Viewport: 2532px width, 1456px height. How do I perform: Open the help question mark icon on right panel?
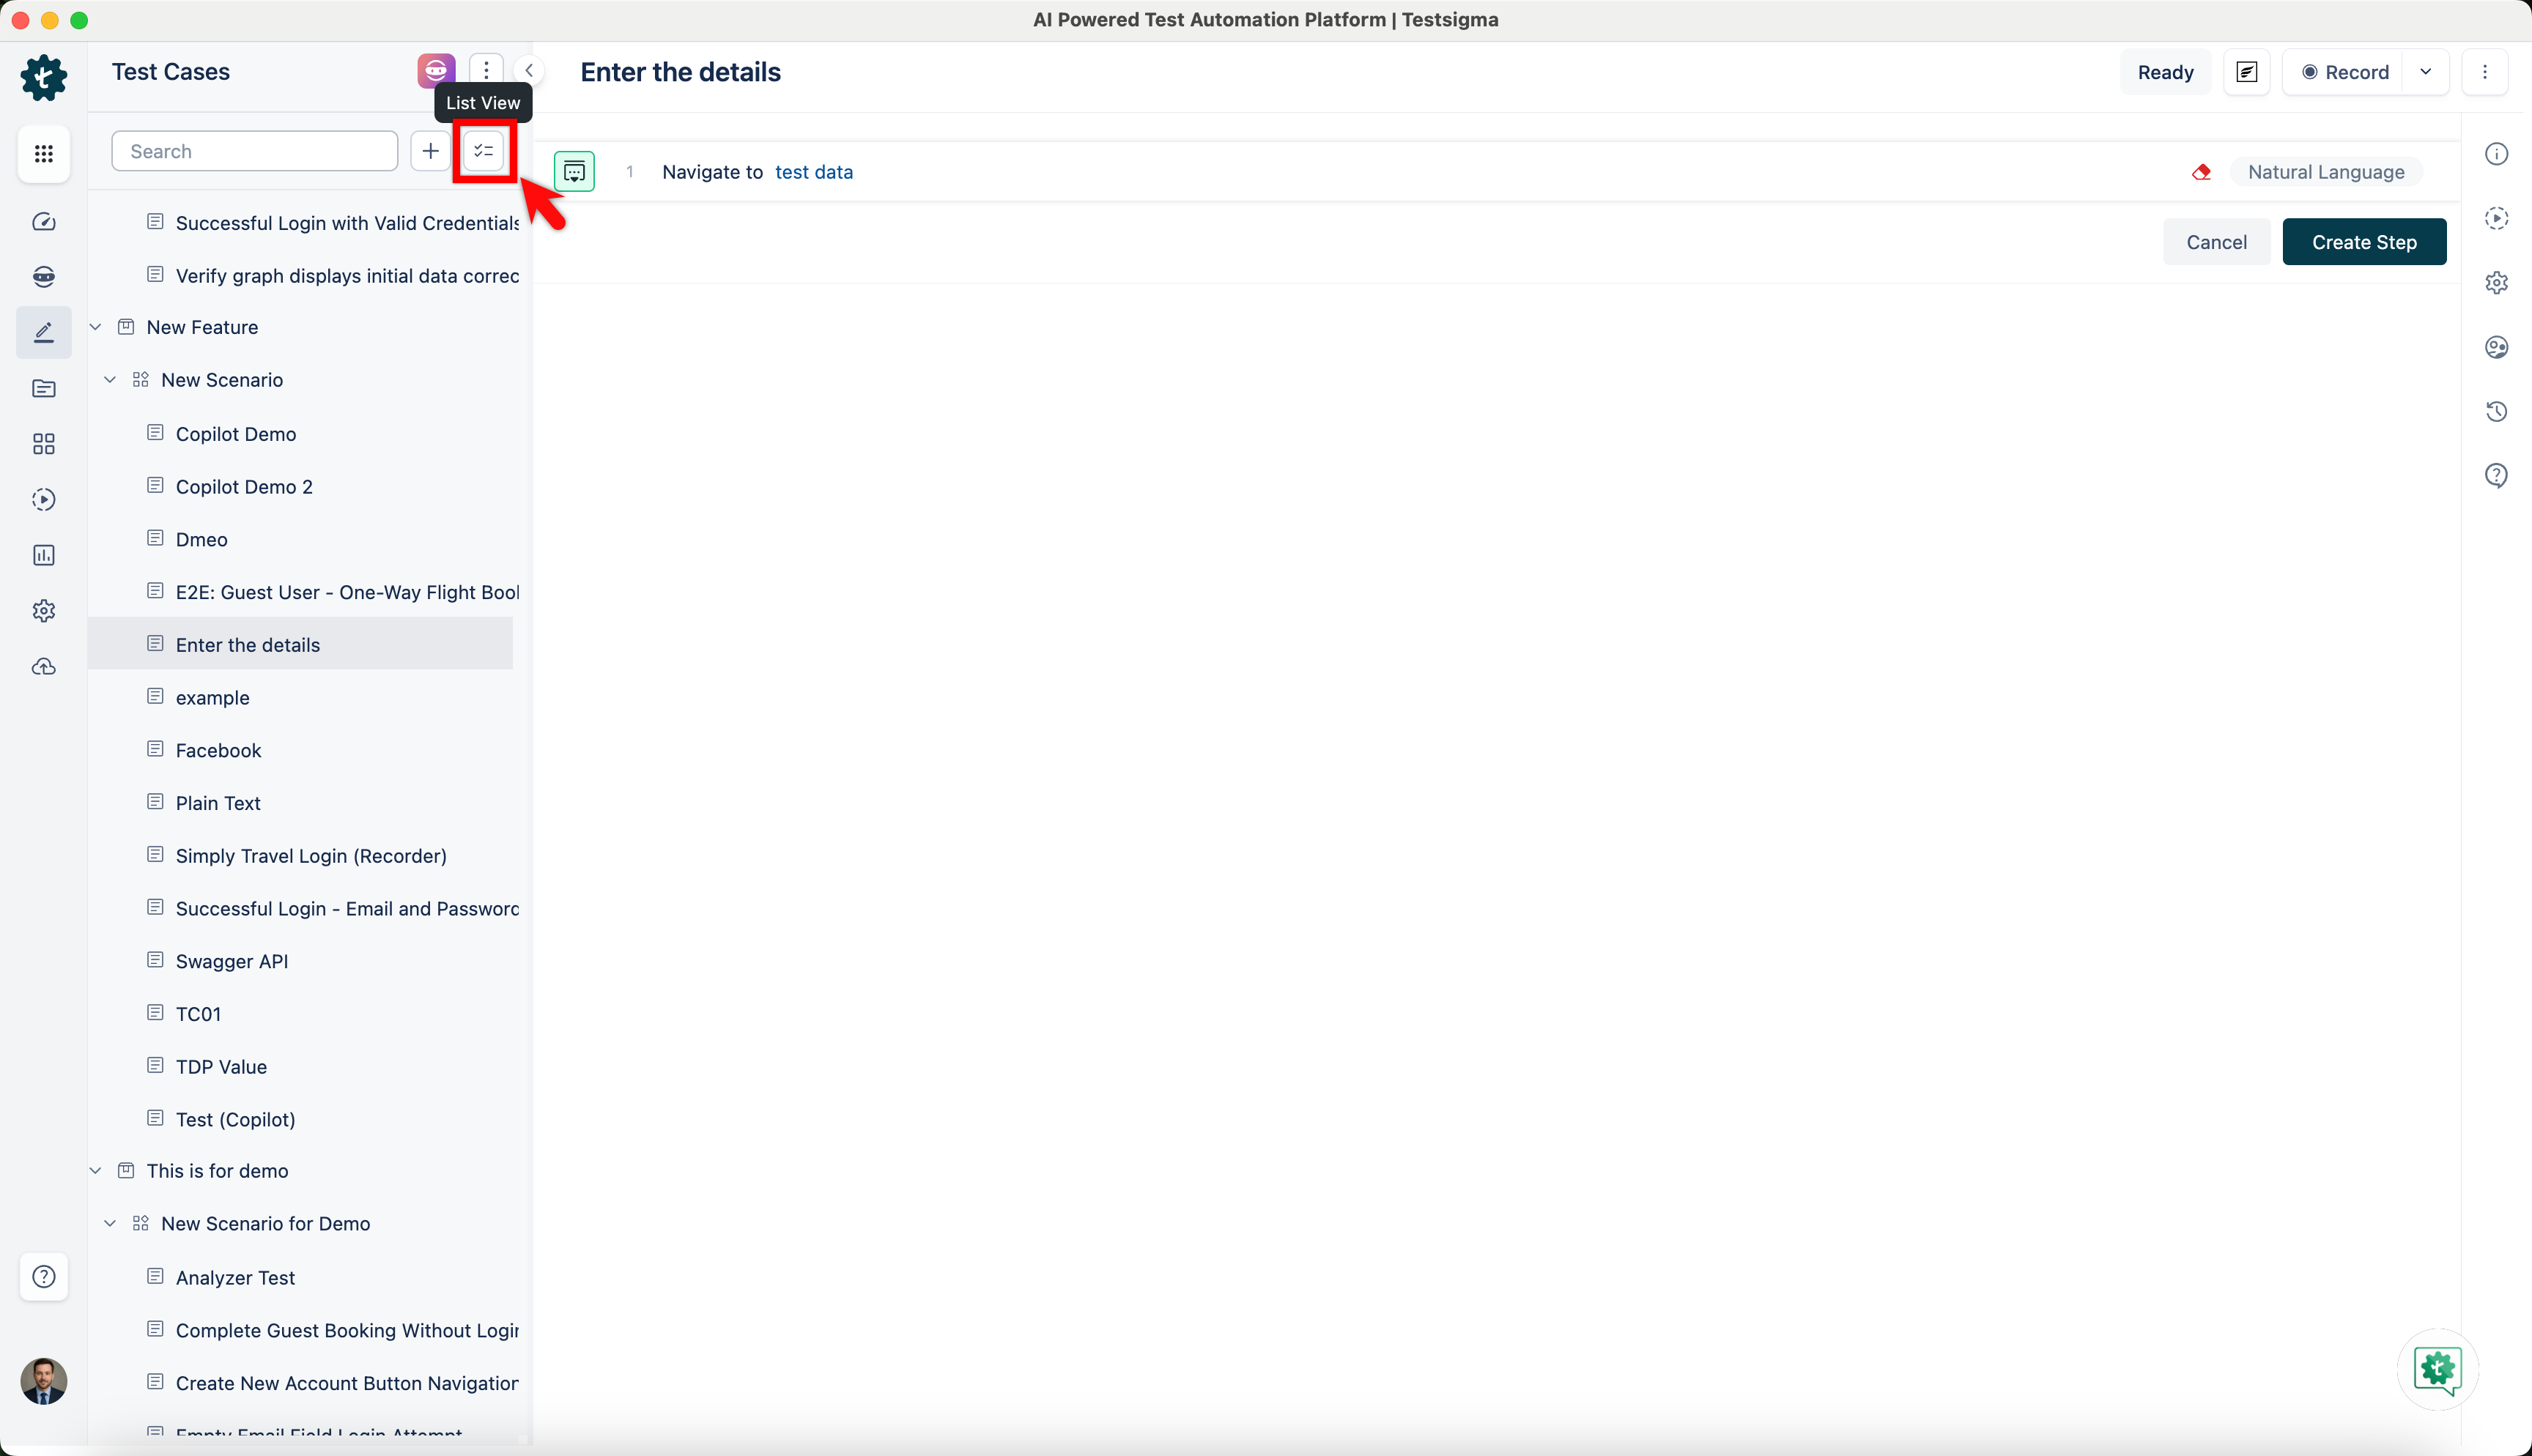2497,474
